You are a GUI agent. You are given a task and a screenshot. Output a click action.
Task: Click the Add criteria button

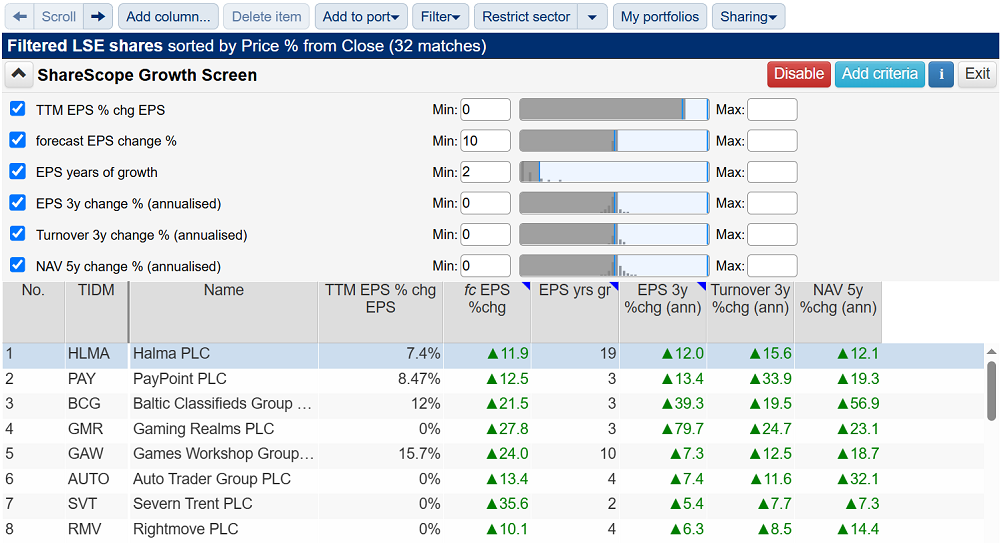(x=880, y=74)
